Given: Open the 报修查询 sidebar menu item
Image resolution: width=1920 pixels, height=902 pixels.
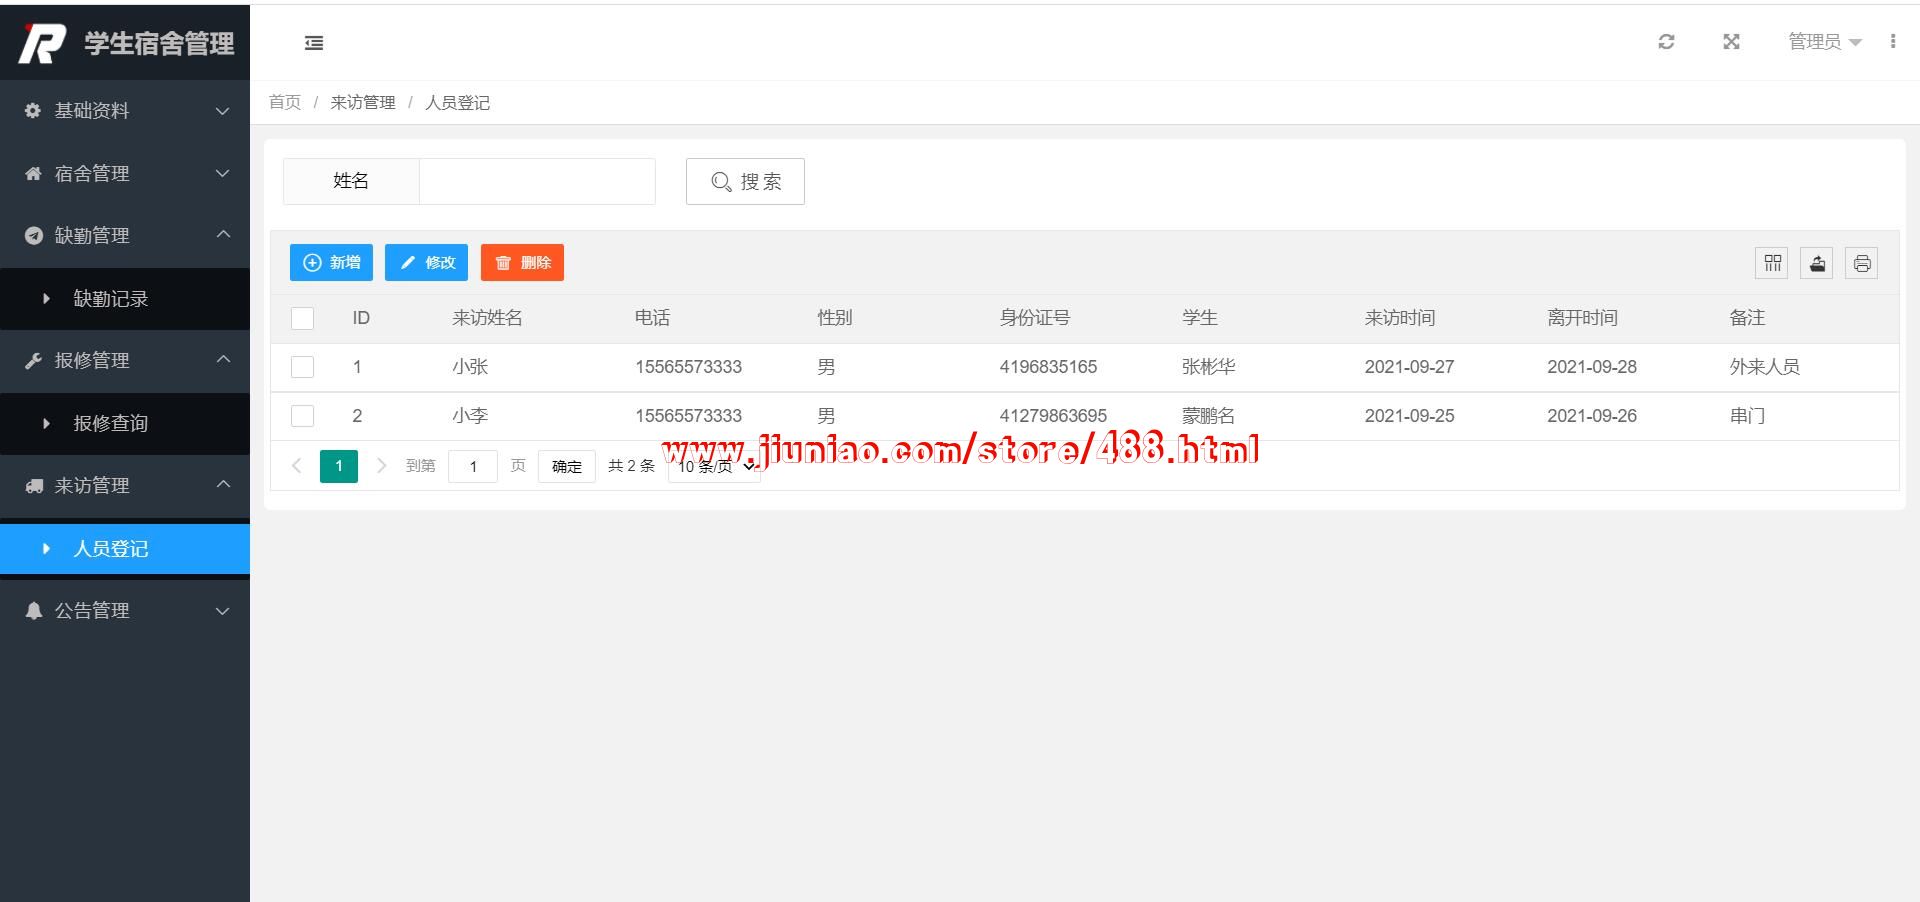Looking at the screenshot, I should [x=111, y=424].
